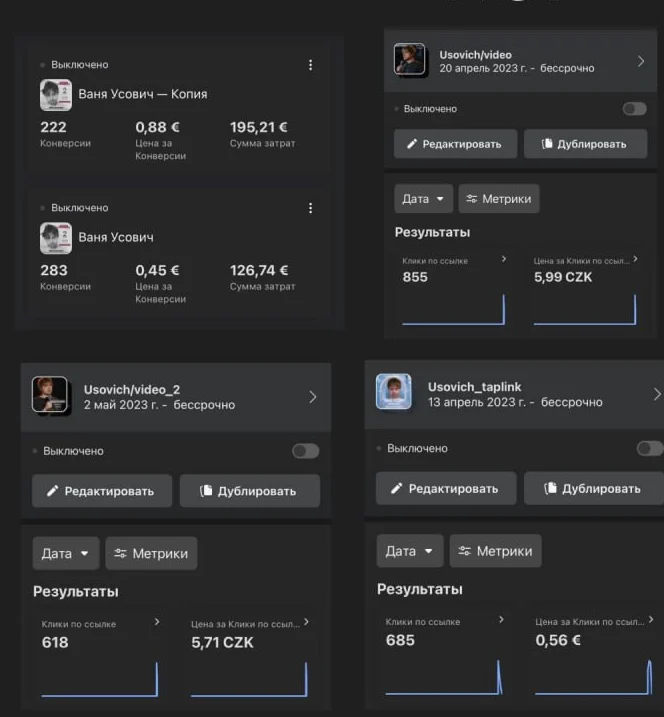This screenshot has width=664, height=717.
Task: Open Метрики settings under Usovich/video
Action: point(499,199)
